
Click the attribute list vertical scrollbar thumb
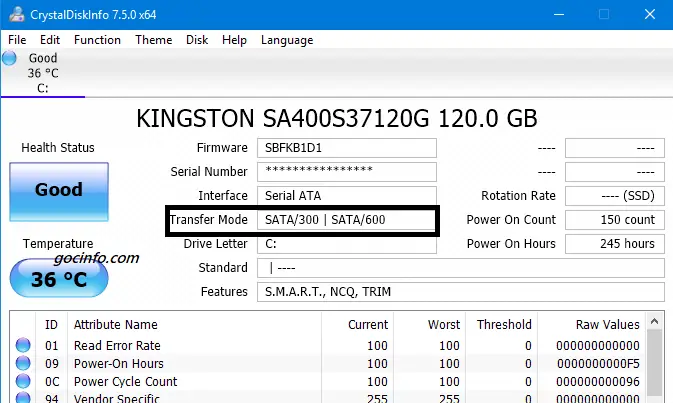click(x=655, y=363)
